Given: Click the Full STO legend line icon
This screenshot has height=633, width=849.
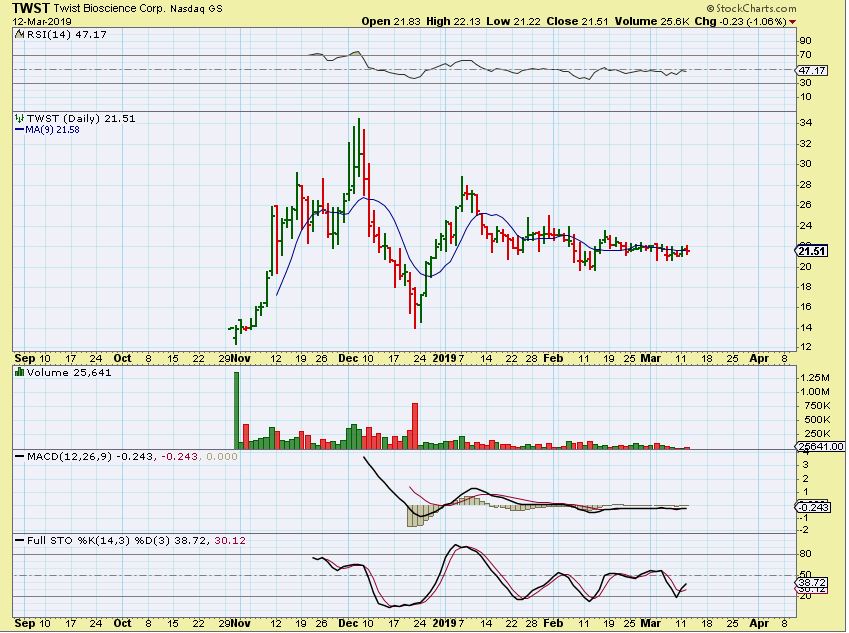Looking at the screenshot, I should click(x=18, y=541).
